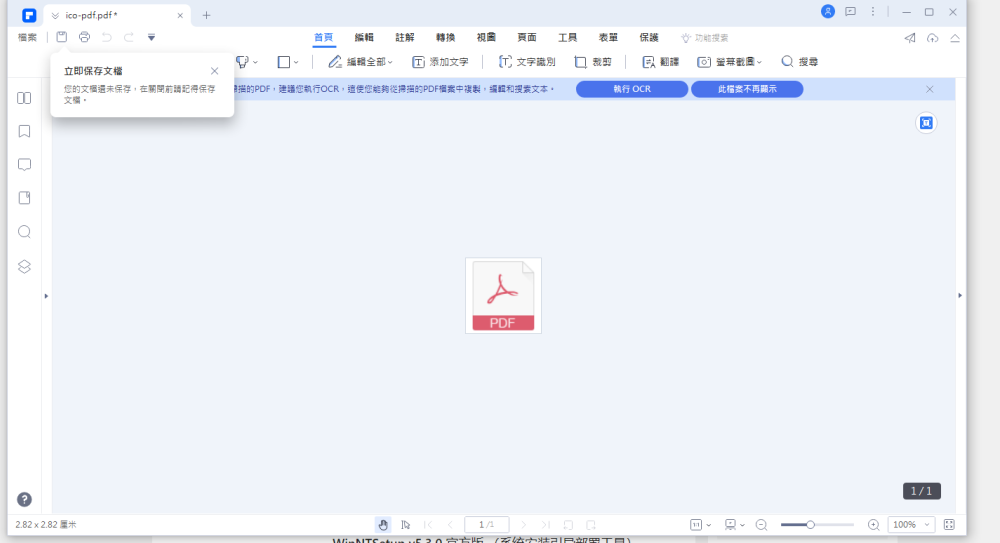Close the 立即保存文檔 tooltip popup
The height and width of the screenshot is (543, 1000).
click(x=214, y=71)
